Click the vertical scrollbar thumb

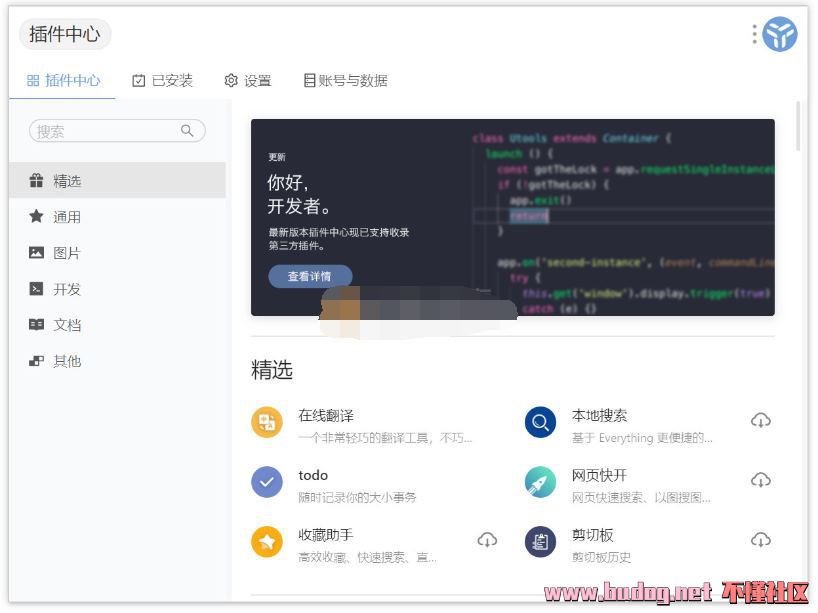[x=798, y=127]
